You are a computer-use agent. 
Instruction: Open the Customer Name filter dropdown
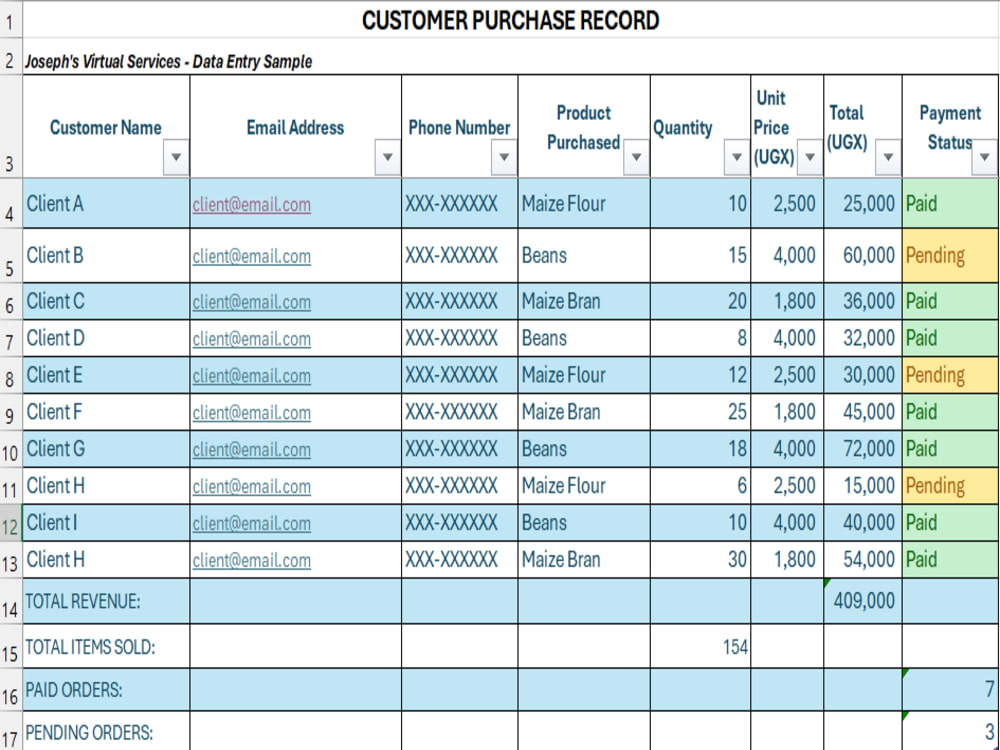pyautogui.click(x=176, y=157)
